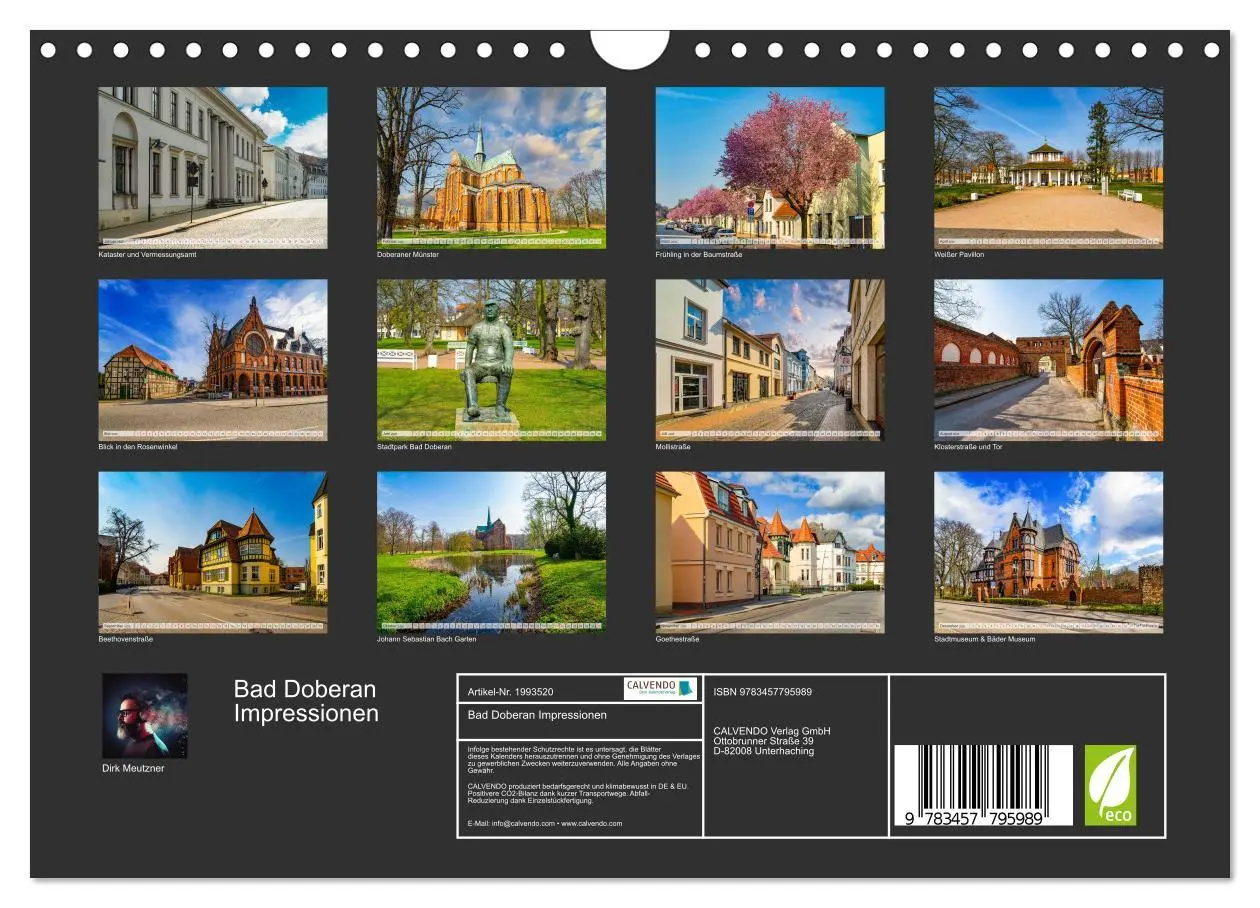Click the caption 'Kataster und Vermessungsamt'
Screen dimensions: 1260x908
pos(147,255)
